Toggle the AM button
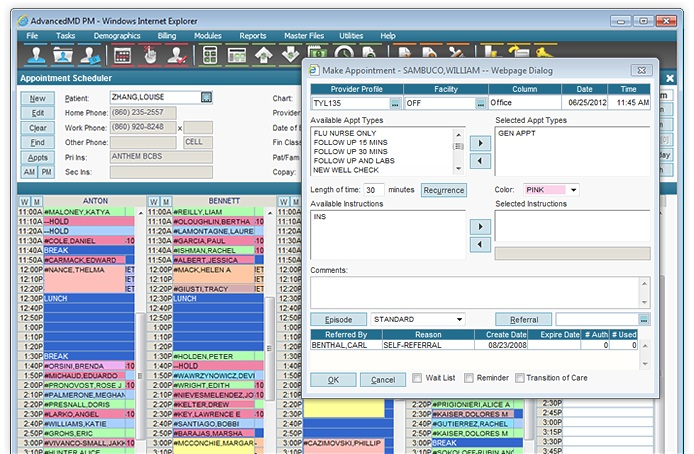This screenshot has height=454, width=694. [x=29, y=172]
